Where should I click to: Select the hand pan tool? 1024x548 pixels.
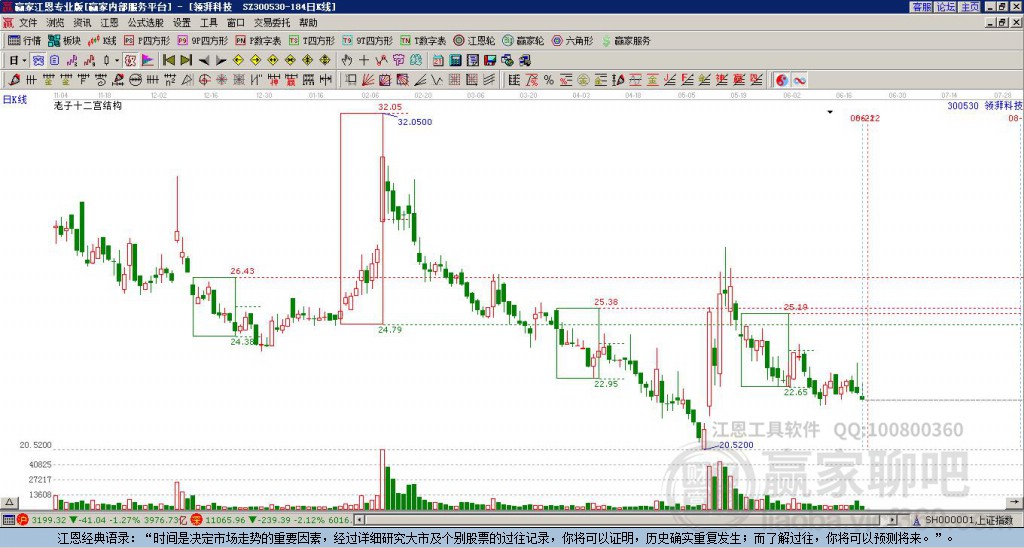[347, 61]
